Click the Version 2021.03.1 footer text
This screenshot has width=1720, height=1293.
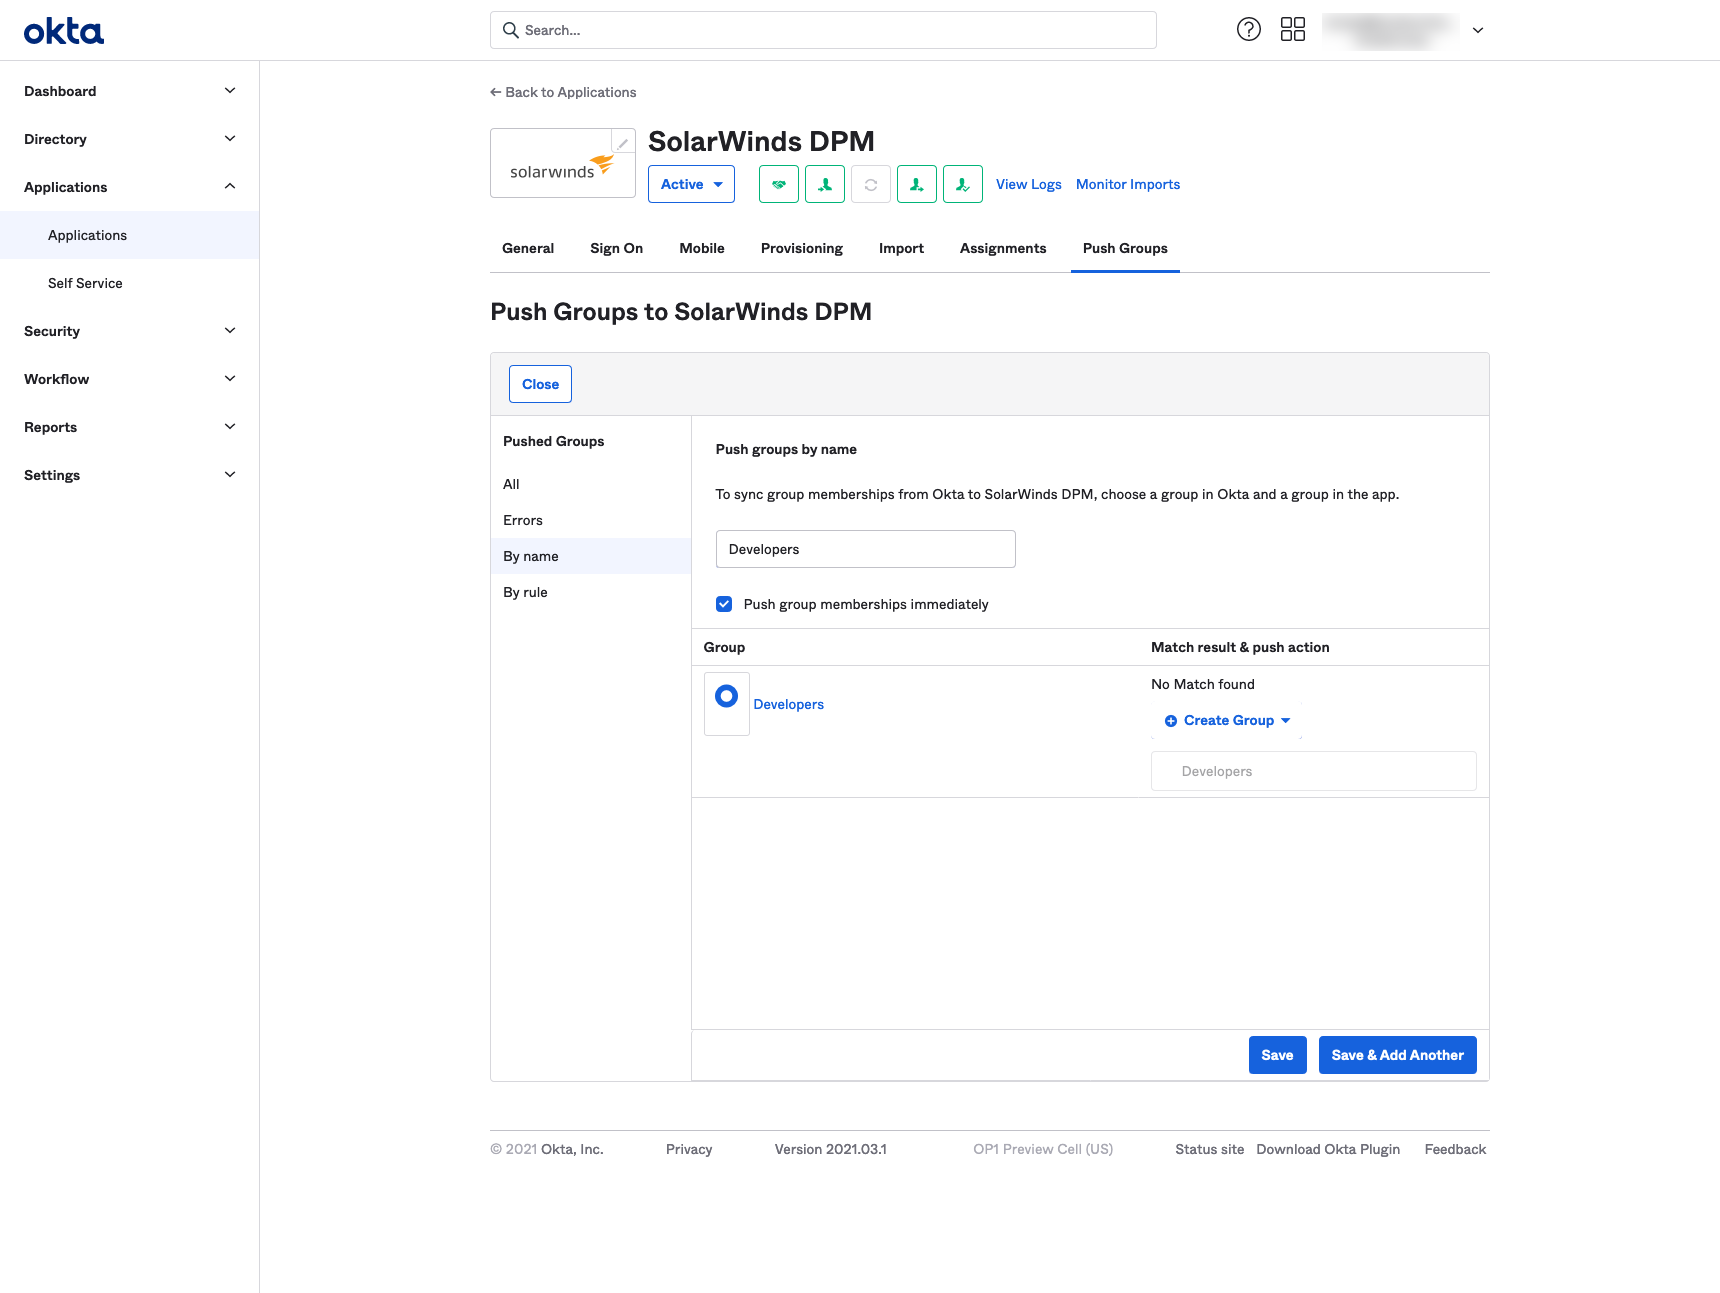(830, 1149)
